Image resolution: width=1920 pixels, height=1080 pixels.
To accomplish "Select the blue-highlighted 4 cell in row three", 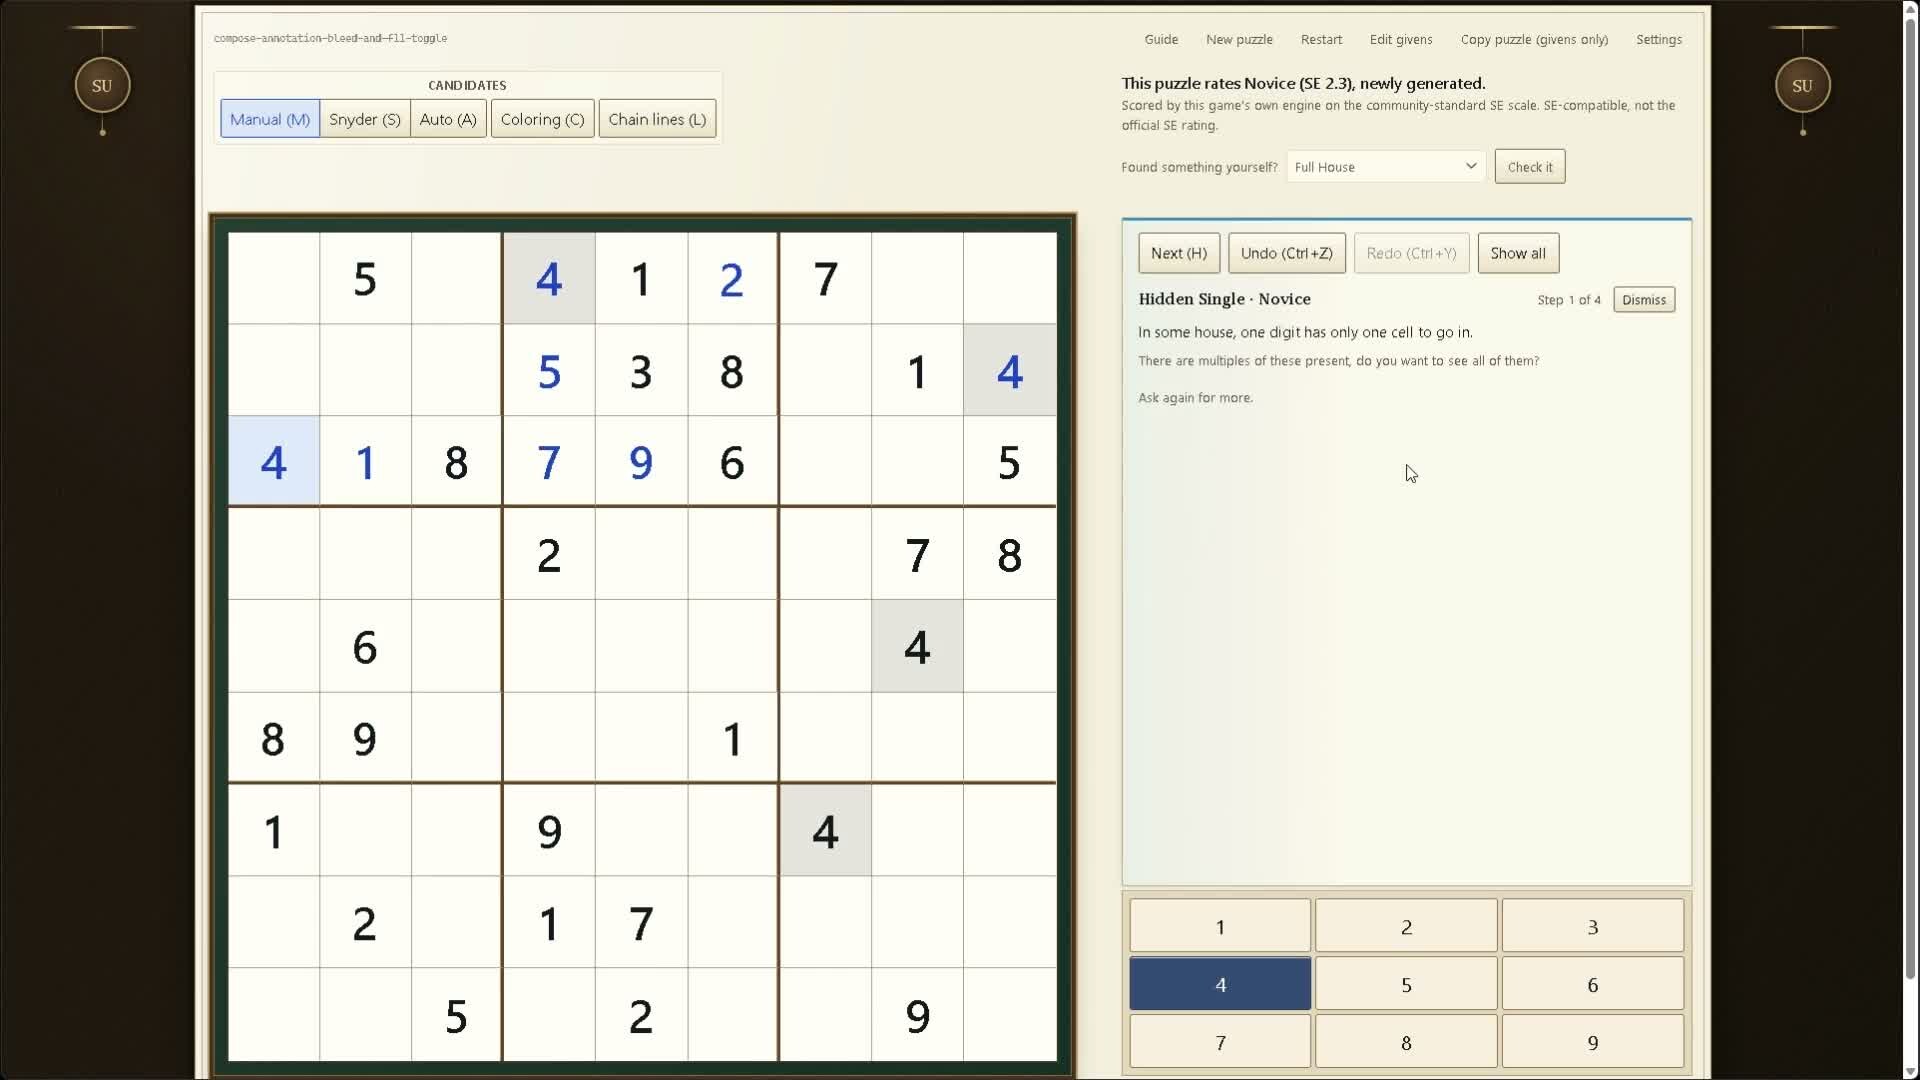I will (x=273, y=462).
